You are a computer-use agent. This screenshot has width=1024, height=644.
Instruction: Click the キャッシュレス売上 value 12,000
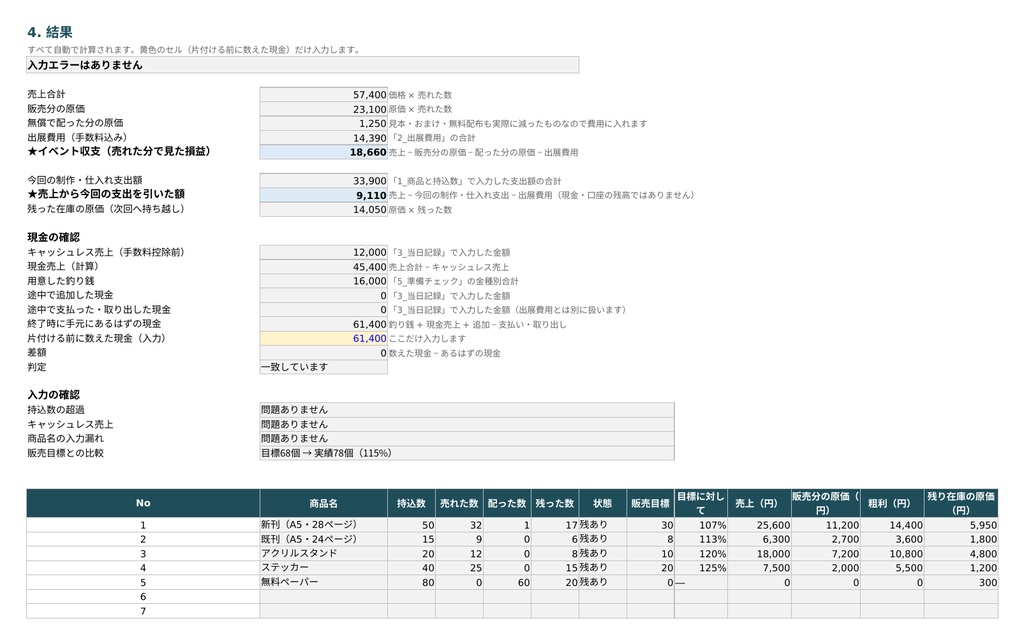pyautogui.click(x=323, y=252)
